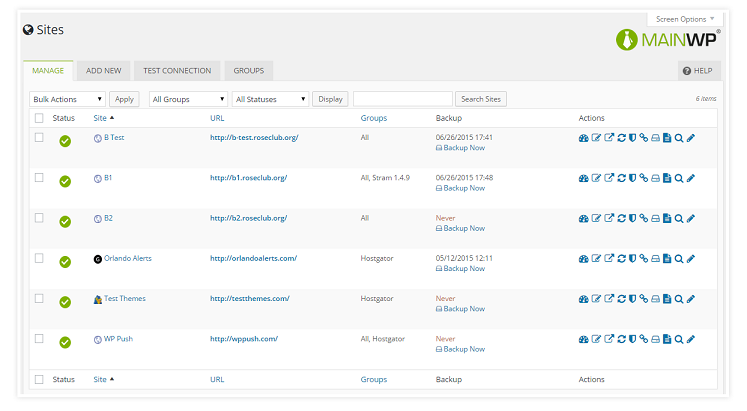This screenshot has width=747, height=411.
Task: Click the MainWP logo
Action: pos(668,40)
